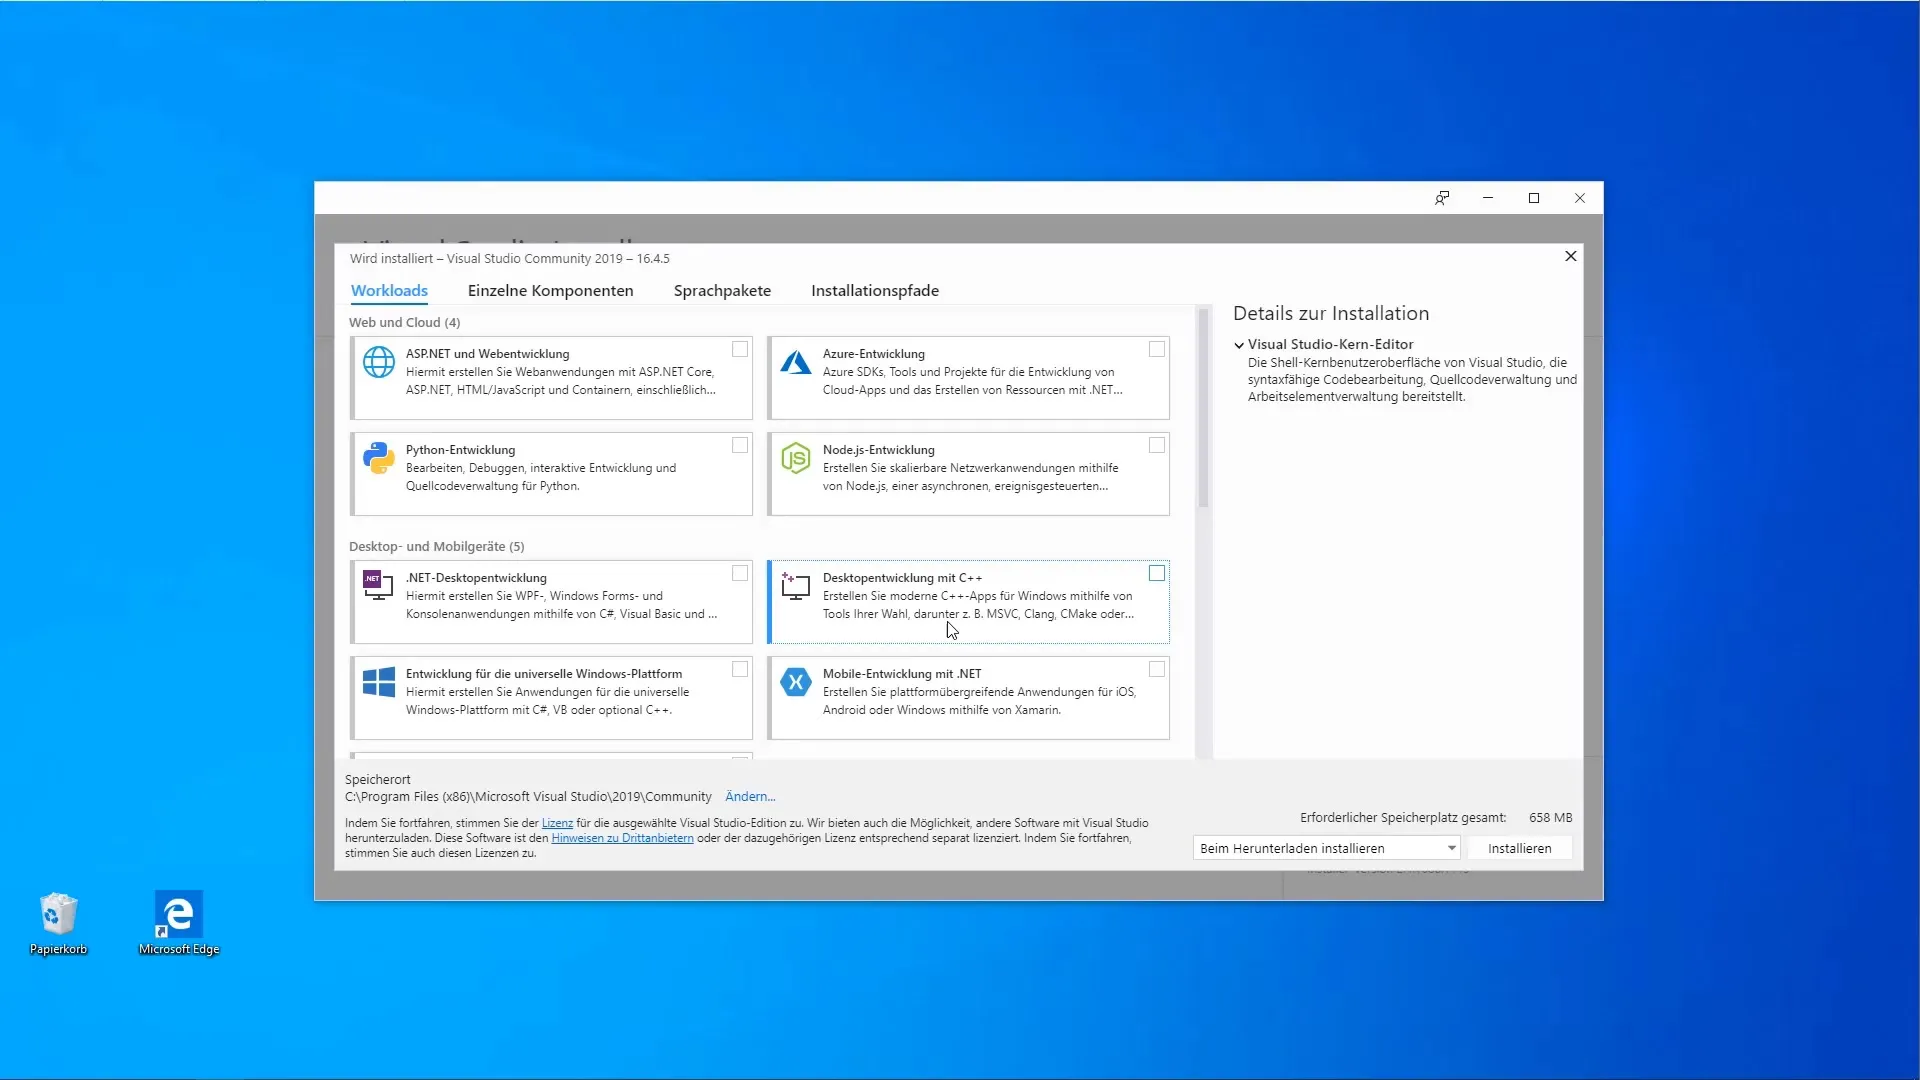Click the universelle Windows-Plattform logo icon
Screen dimensions: 1920x1080
[379, 682]
